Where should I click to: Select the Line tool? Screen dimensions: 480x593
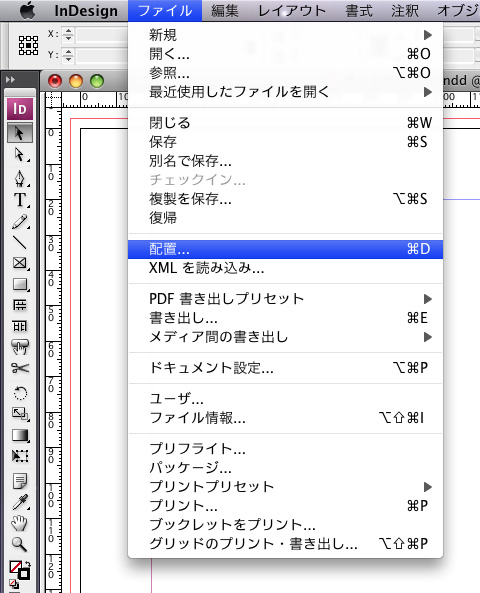click(x=19, y=242)
